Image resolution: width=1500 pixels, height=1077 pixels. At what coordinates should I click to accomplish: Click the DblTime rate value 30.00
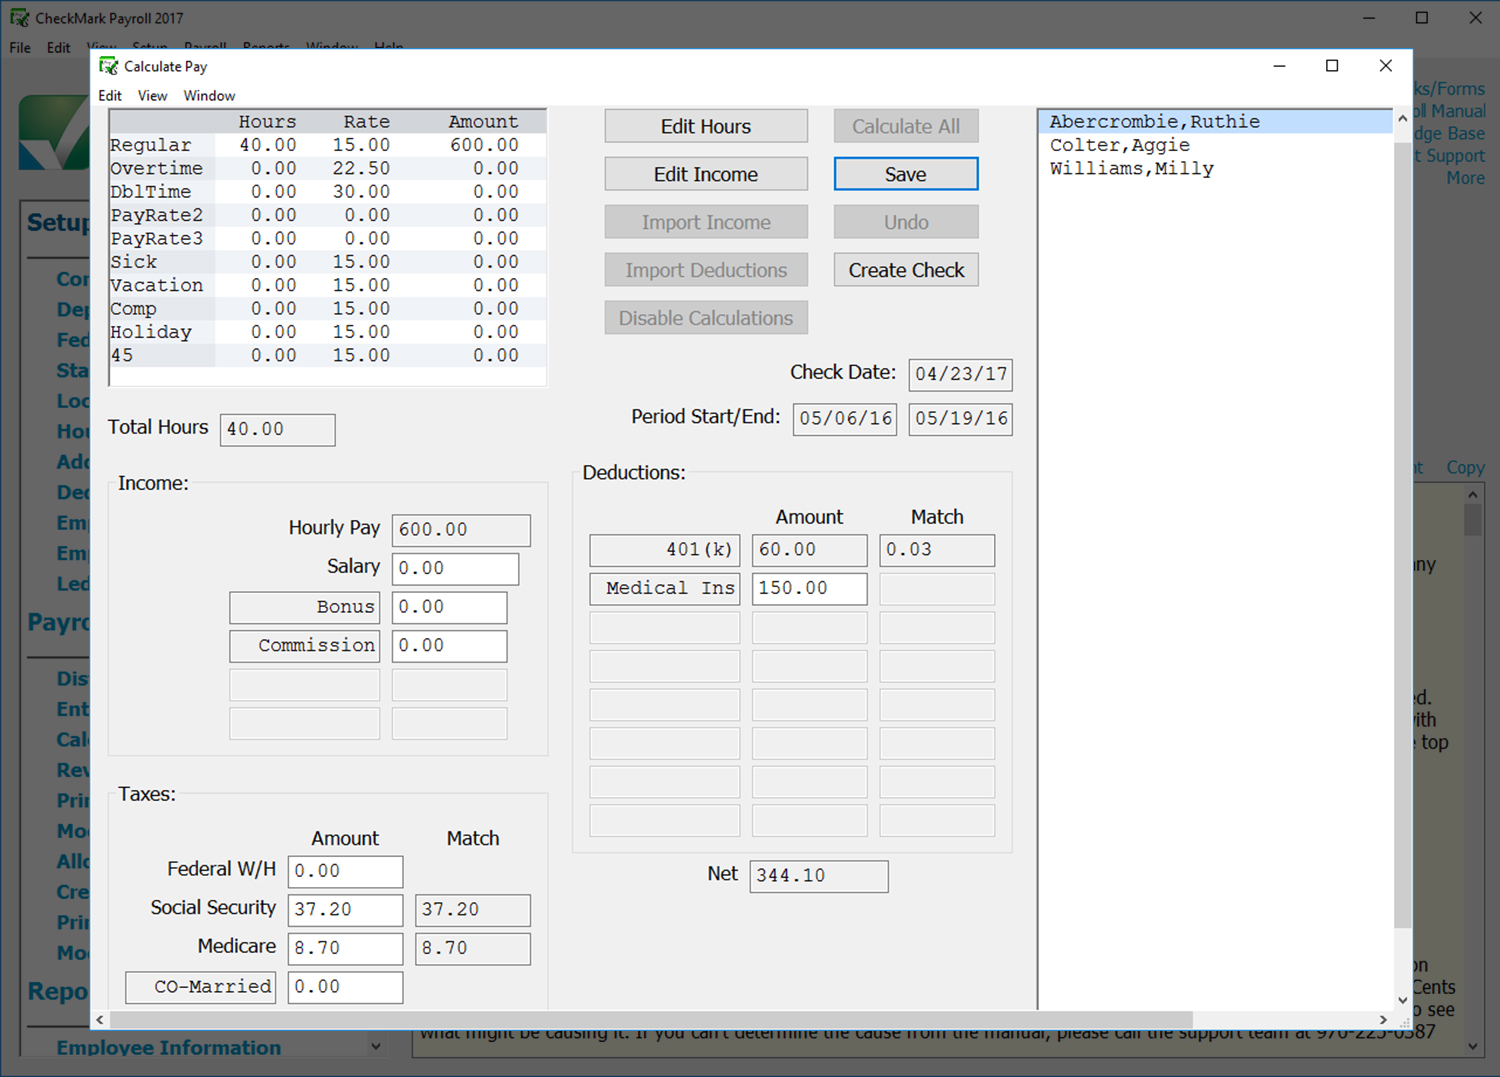point(361,192)
